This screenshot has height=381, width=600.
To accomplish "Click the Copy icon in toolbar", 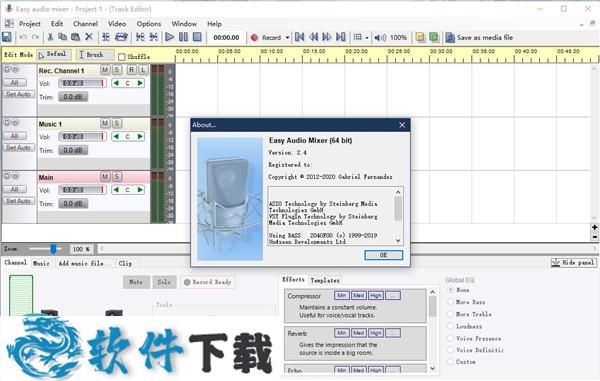I will pyautogui.click(x=62, y=37).
